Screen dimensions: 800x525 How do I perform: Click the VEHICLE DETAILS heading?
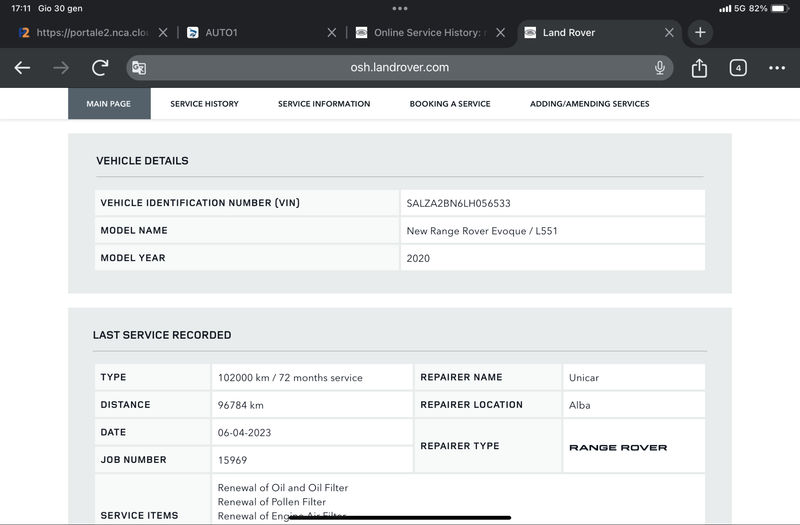point(142,161)
